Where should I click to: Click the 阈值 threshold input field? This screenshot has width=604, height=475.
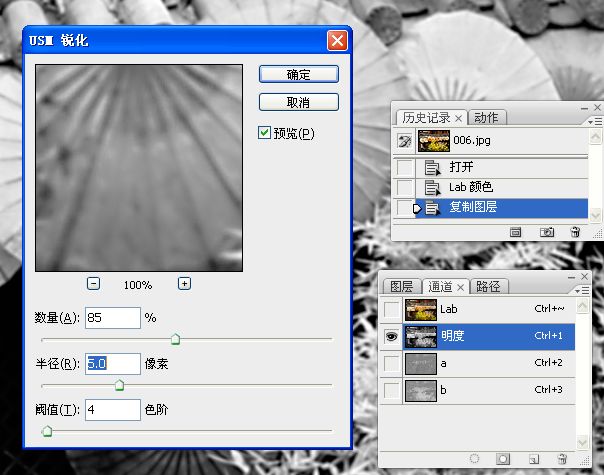(x=112, y=410)
